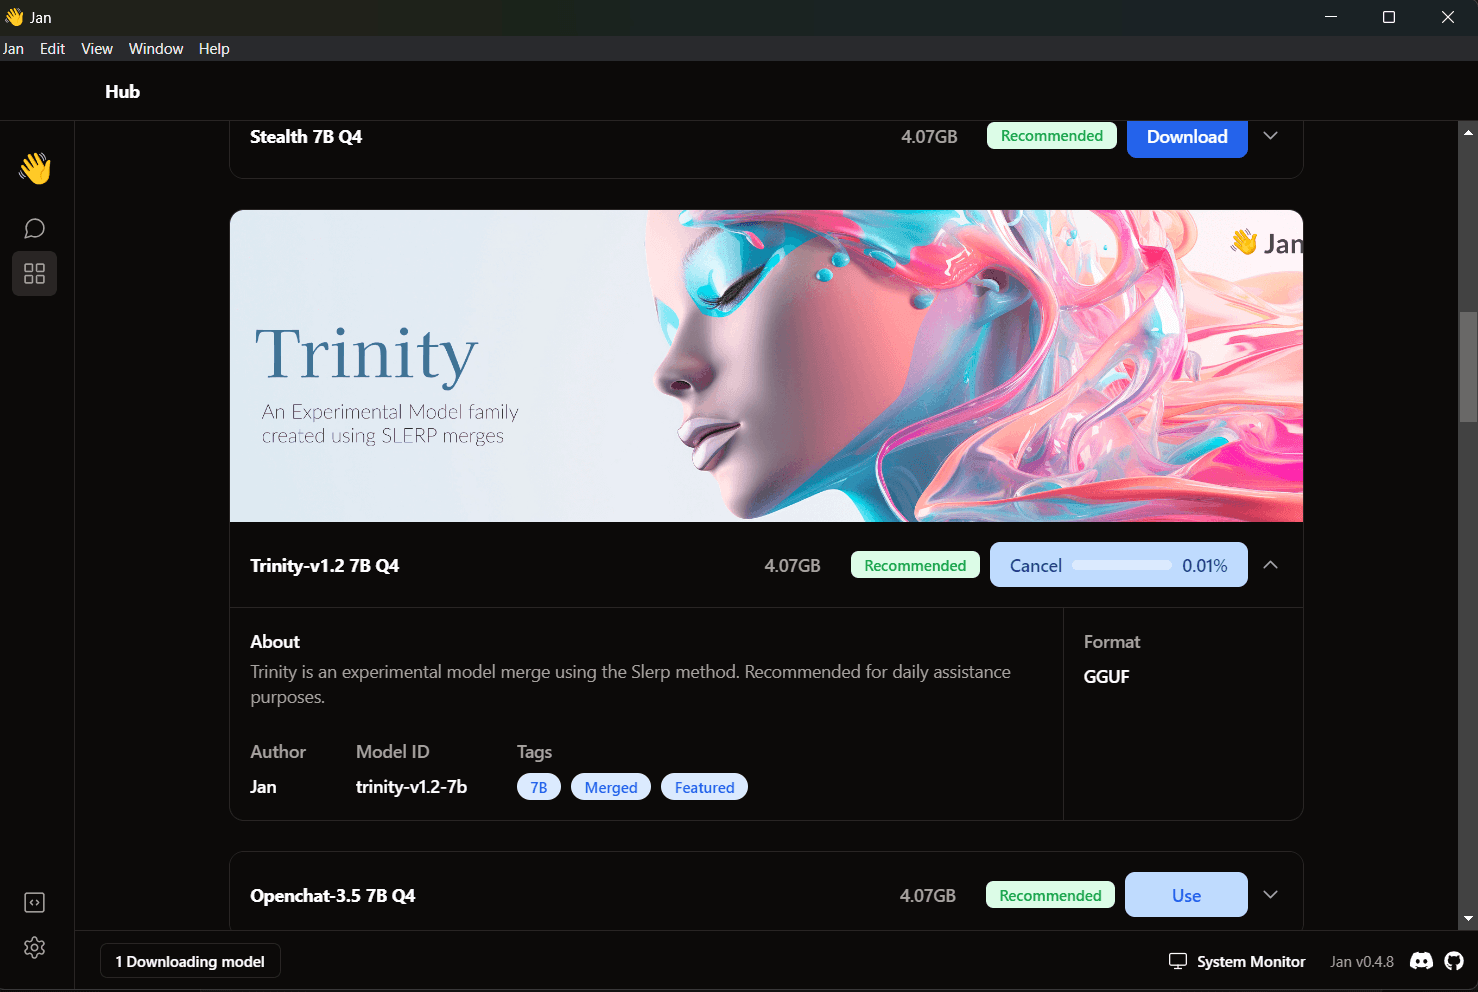1478x992 pixels.
Task: Select the Hub grid icon in sidebar
Action: (x=35, y=274)
